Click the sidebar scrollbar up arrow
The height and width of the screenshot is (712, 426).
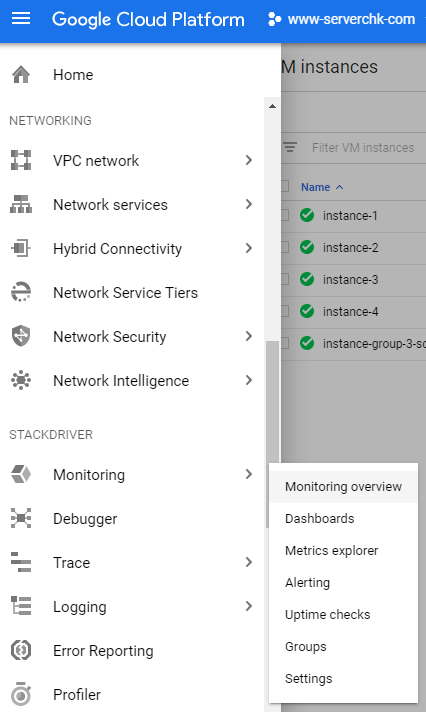[272, 106]
